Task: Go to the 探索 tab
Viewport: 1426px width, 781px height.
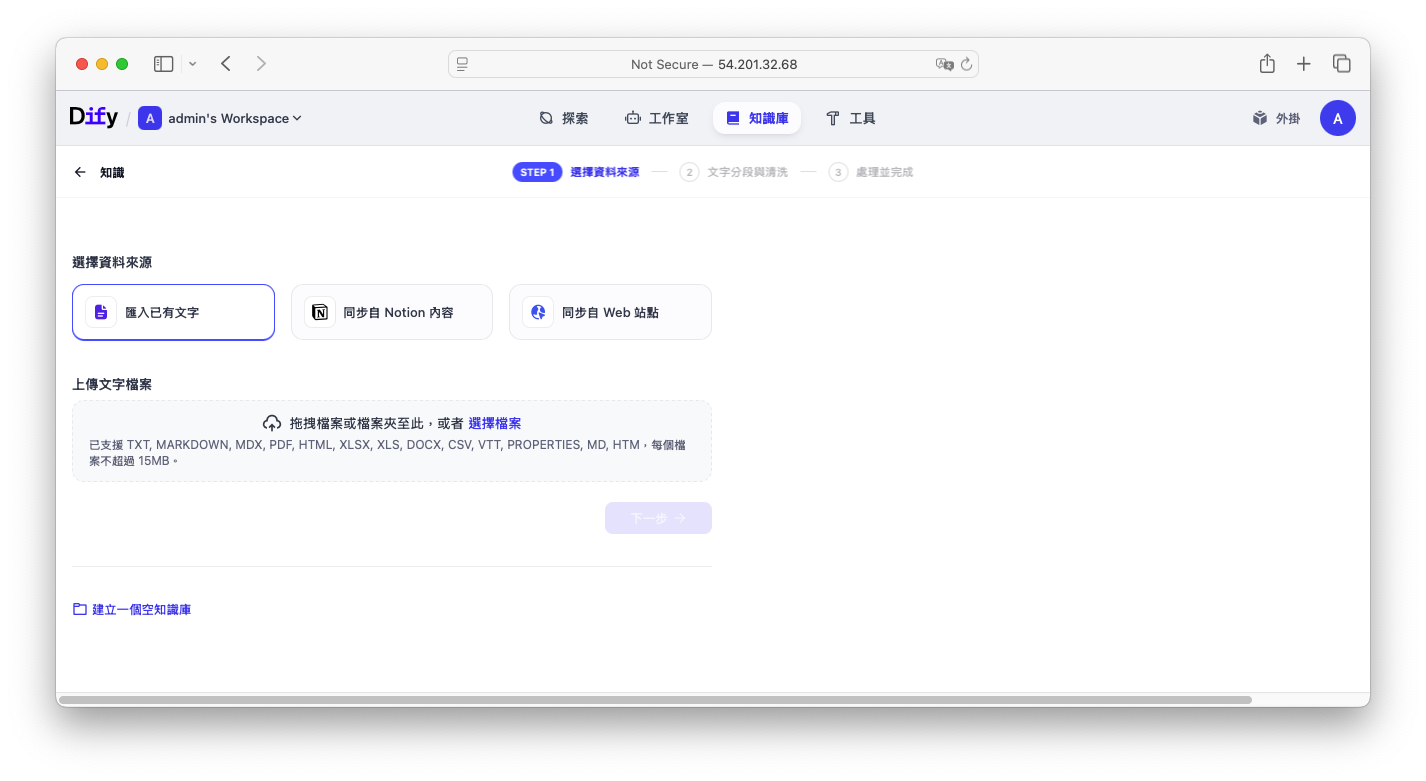Action: 563,118
